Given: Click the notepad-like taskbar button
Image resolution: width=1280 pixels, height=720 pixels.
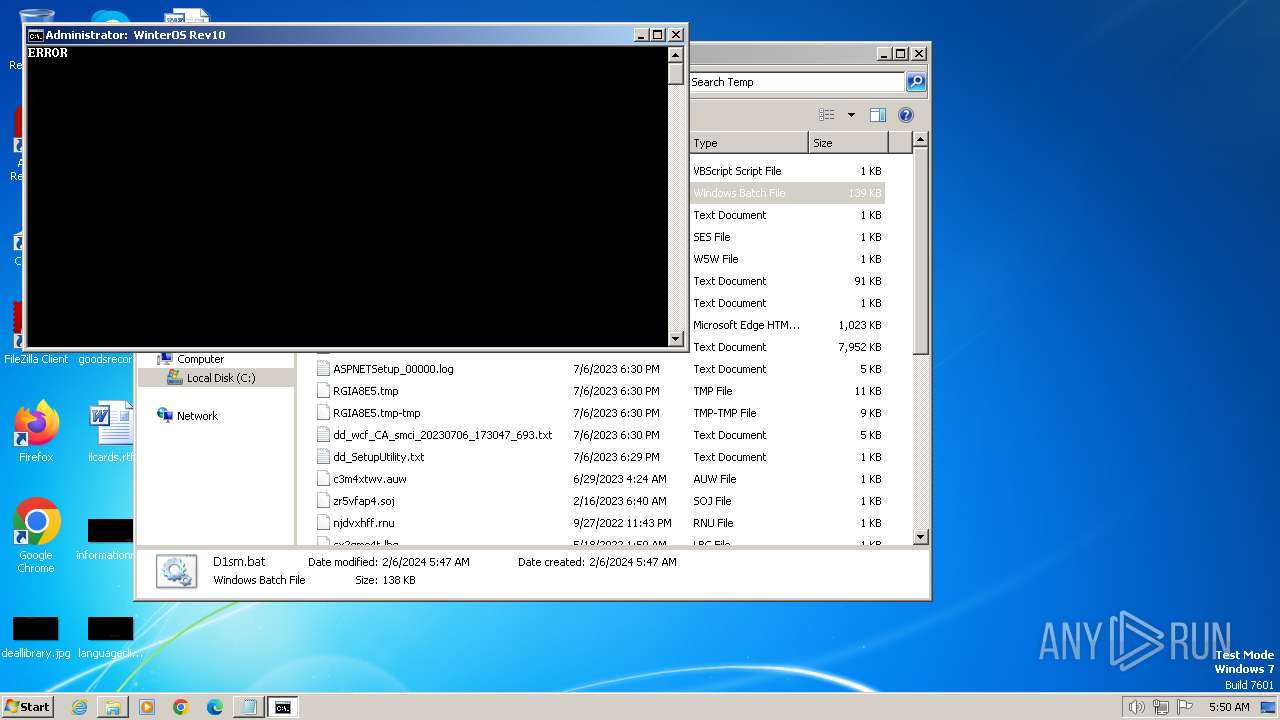Looking at the screenshot, I should pyautogui.click(x=248, y=707).
